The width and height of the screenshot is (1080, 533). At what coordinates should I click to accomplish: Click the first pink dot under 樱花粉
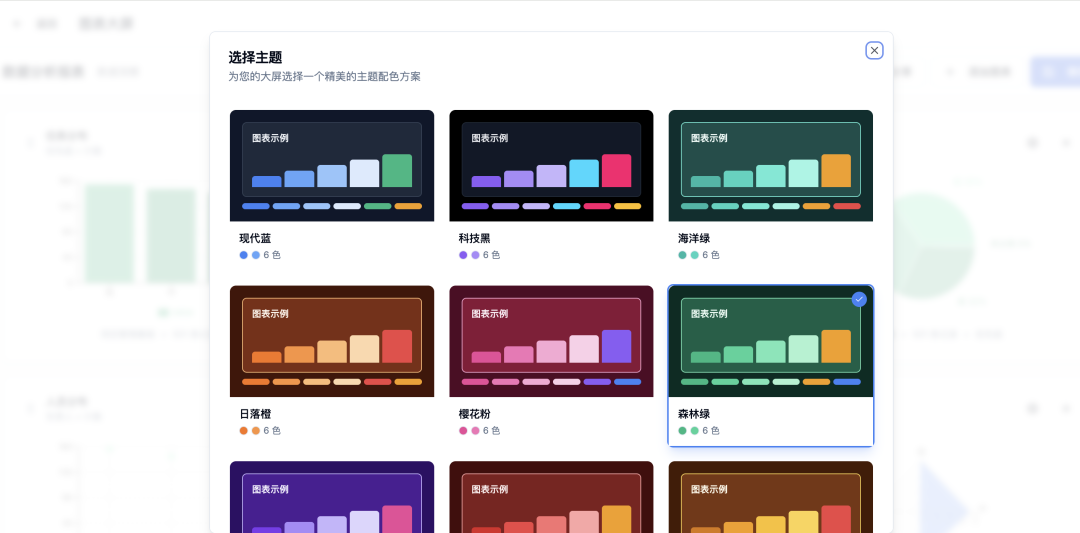(463, 430)
